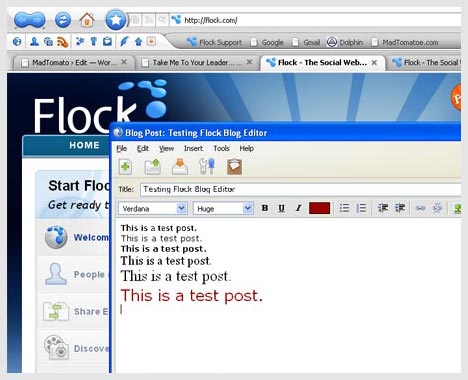Open the People sidebar icon
The width and height of the screenshot is (468, 380).
pyautogui.click(x=34, y=41)
